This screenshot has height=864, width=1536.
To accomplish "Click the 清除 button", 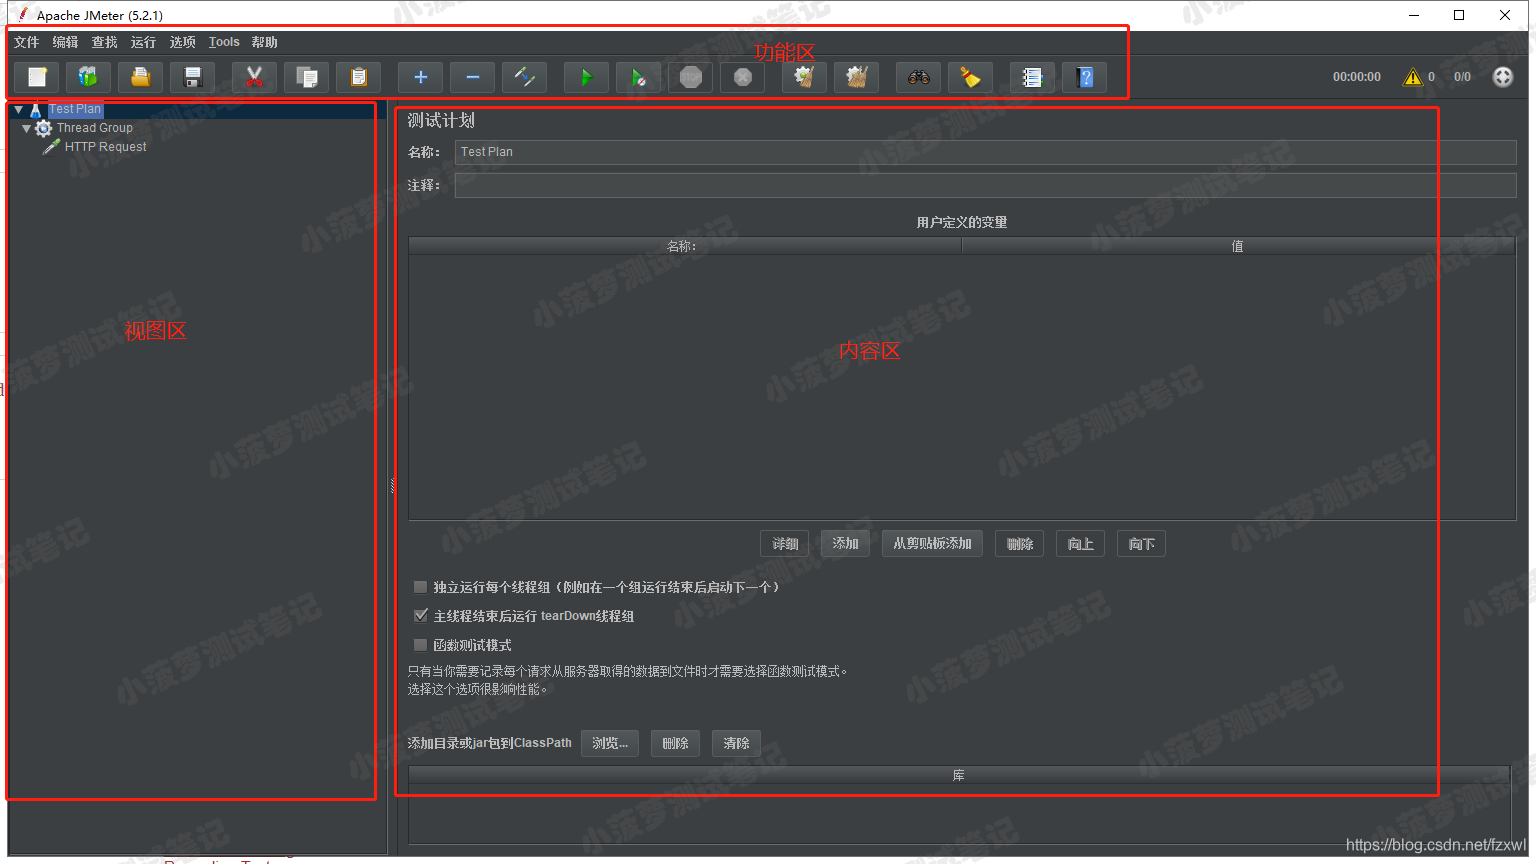I will [737, 743].
